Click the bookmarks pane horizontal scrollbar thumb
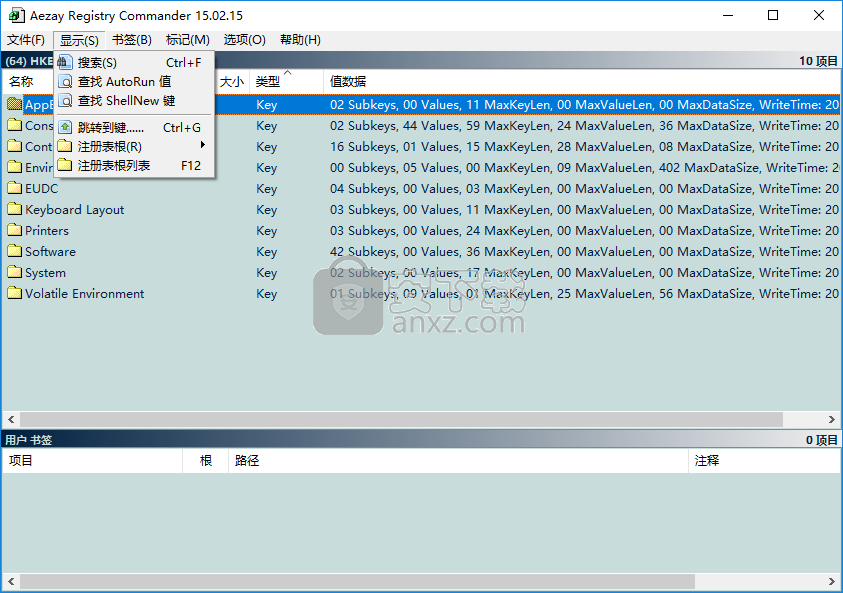The width and height of the screenshot is (843, 593). pos(358,581)
